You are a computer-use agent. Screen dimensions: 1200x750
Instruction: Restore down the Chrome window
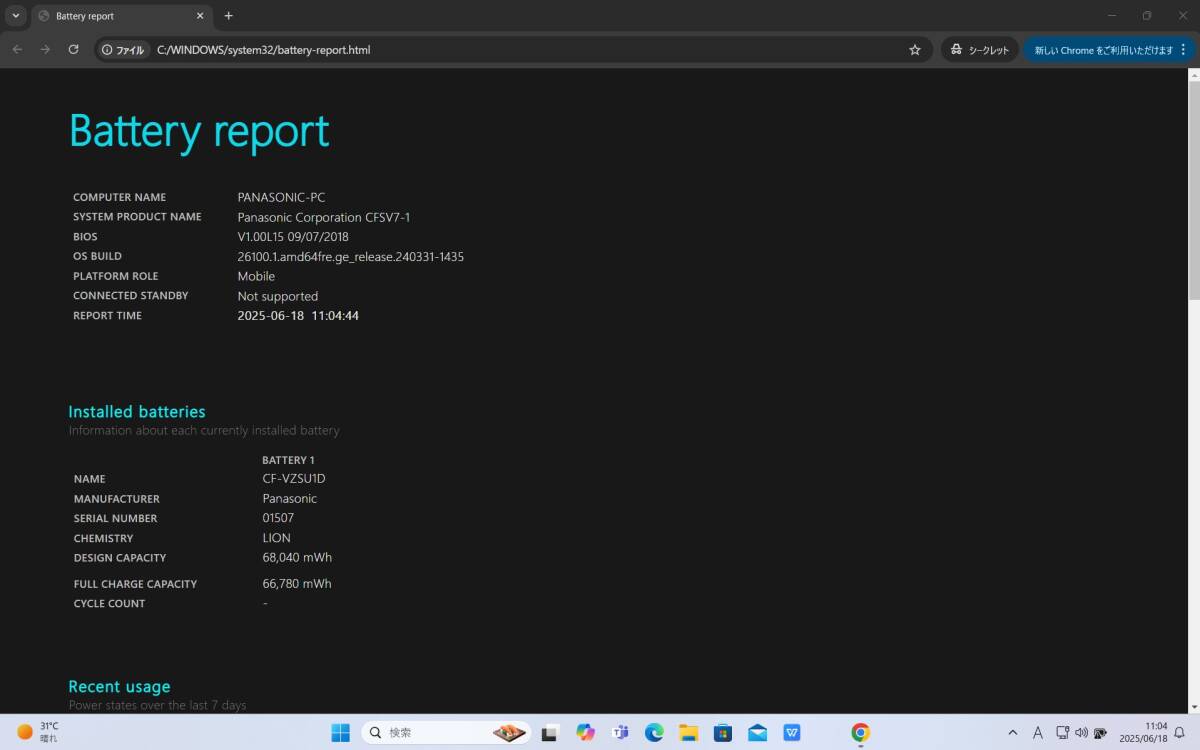[1147, 15]
